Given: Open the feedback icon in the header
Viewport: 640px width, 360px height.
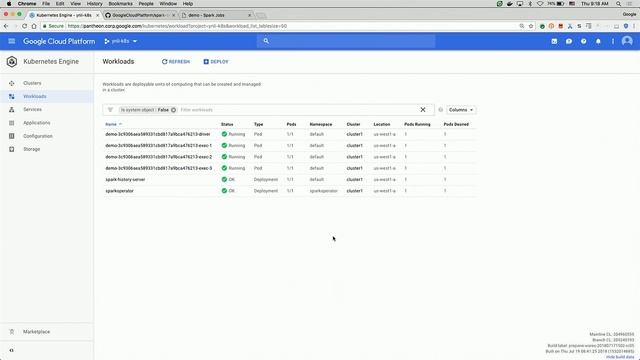Looking at the screenshot, I should (569, 41).
